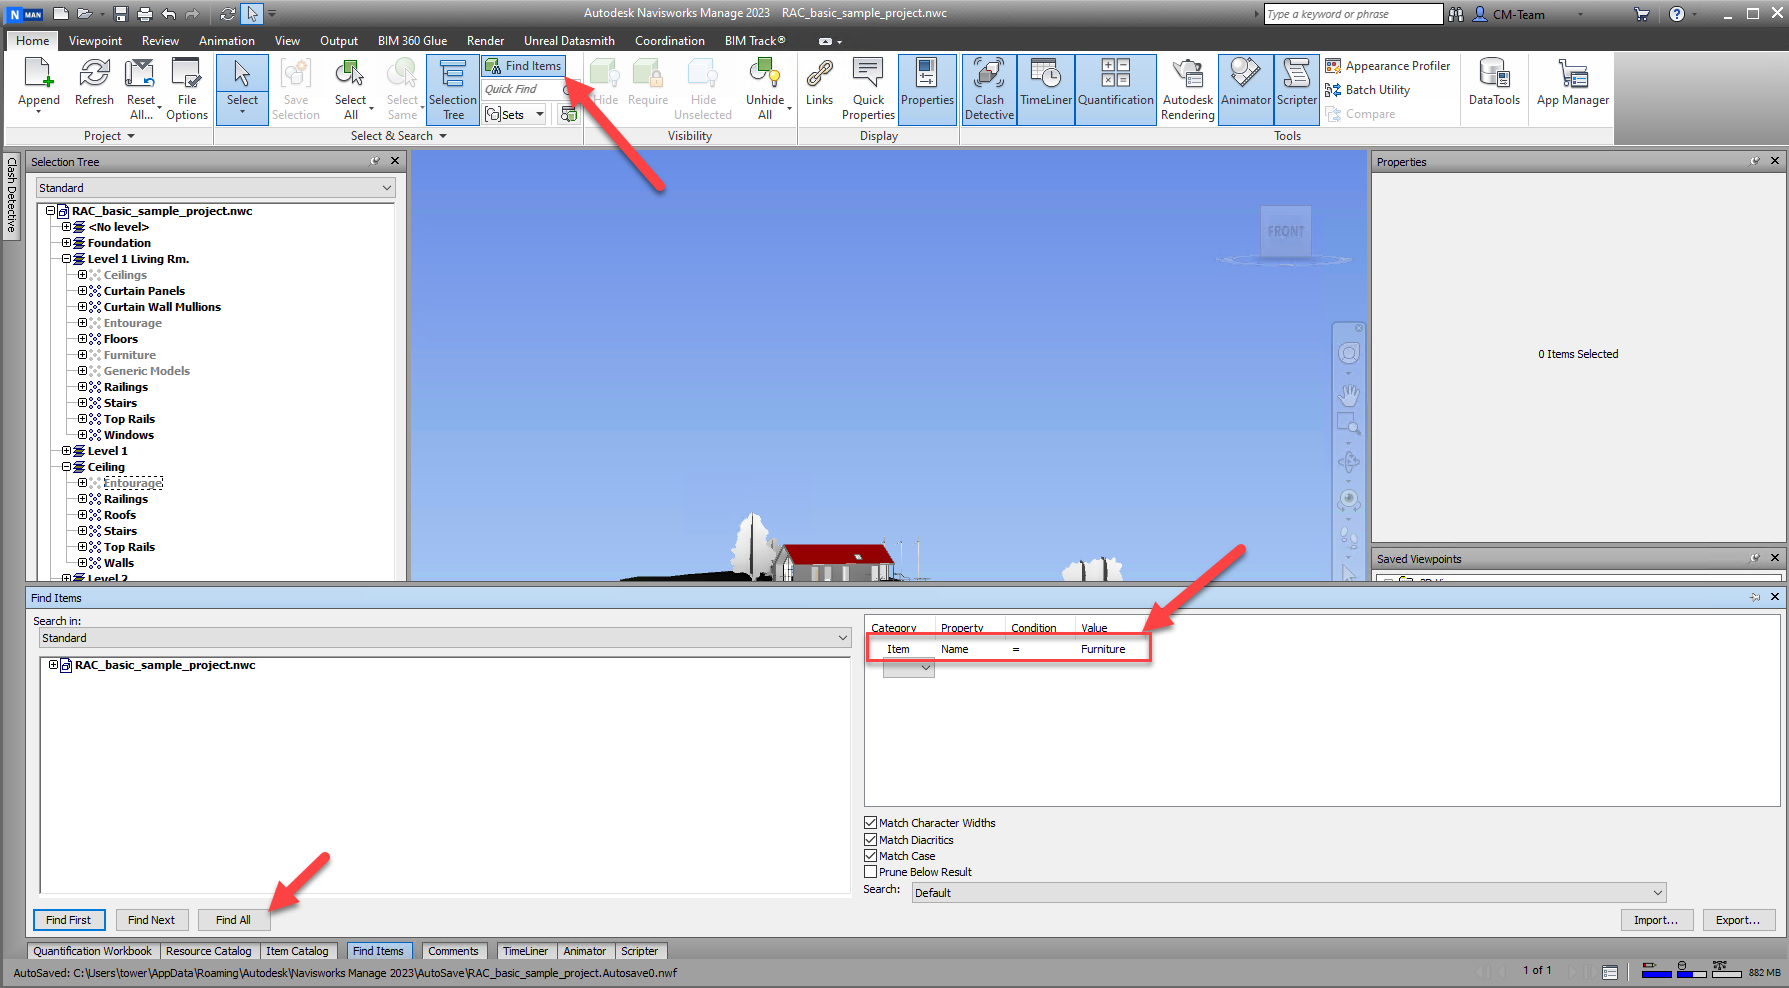Viewport: 1789px width, 988px height.
Task: Open File Options dialog
Action: pyautogui.click(x=187, y=88)
